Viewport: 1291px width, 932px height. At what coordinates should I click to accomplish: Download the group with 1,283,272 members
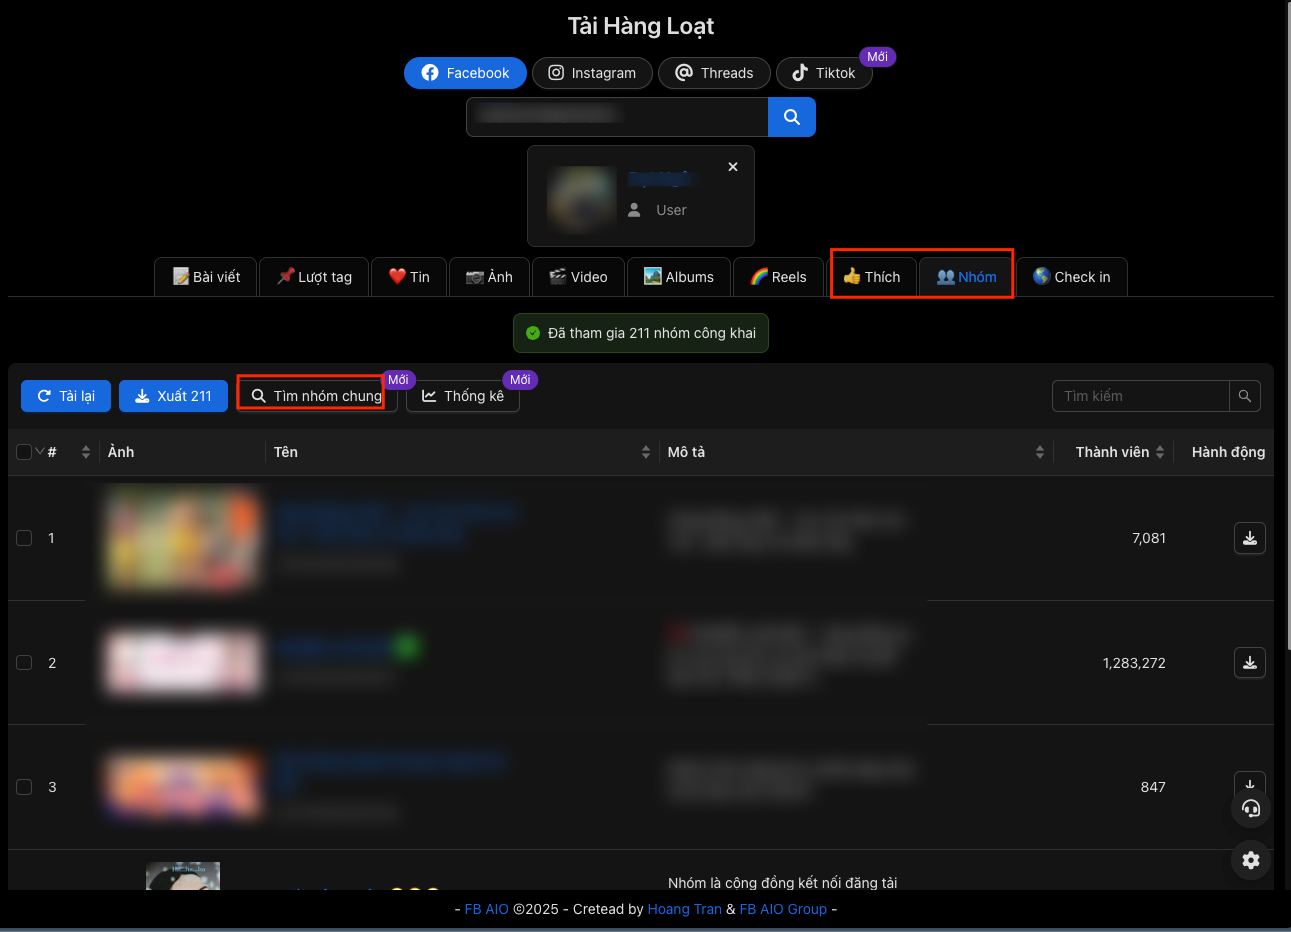pyautogui.click(x=1250, y=663)
